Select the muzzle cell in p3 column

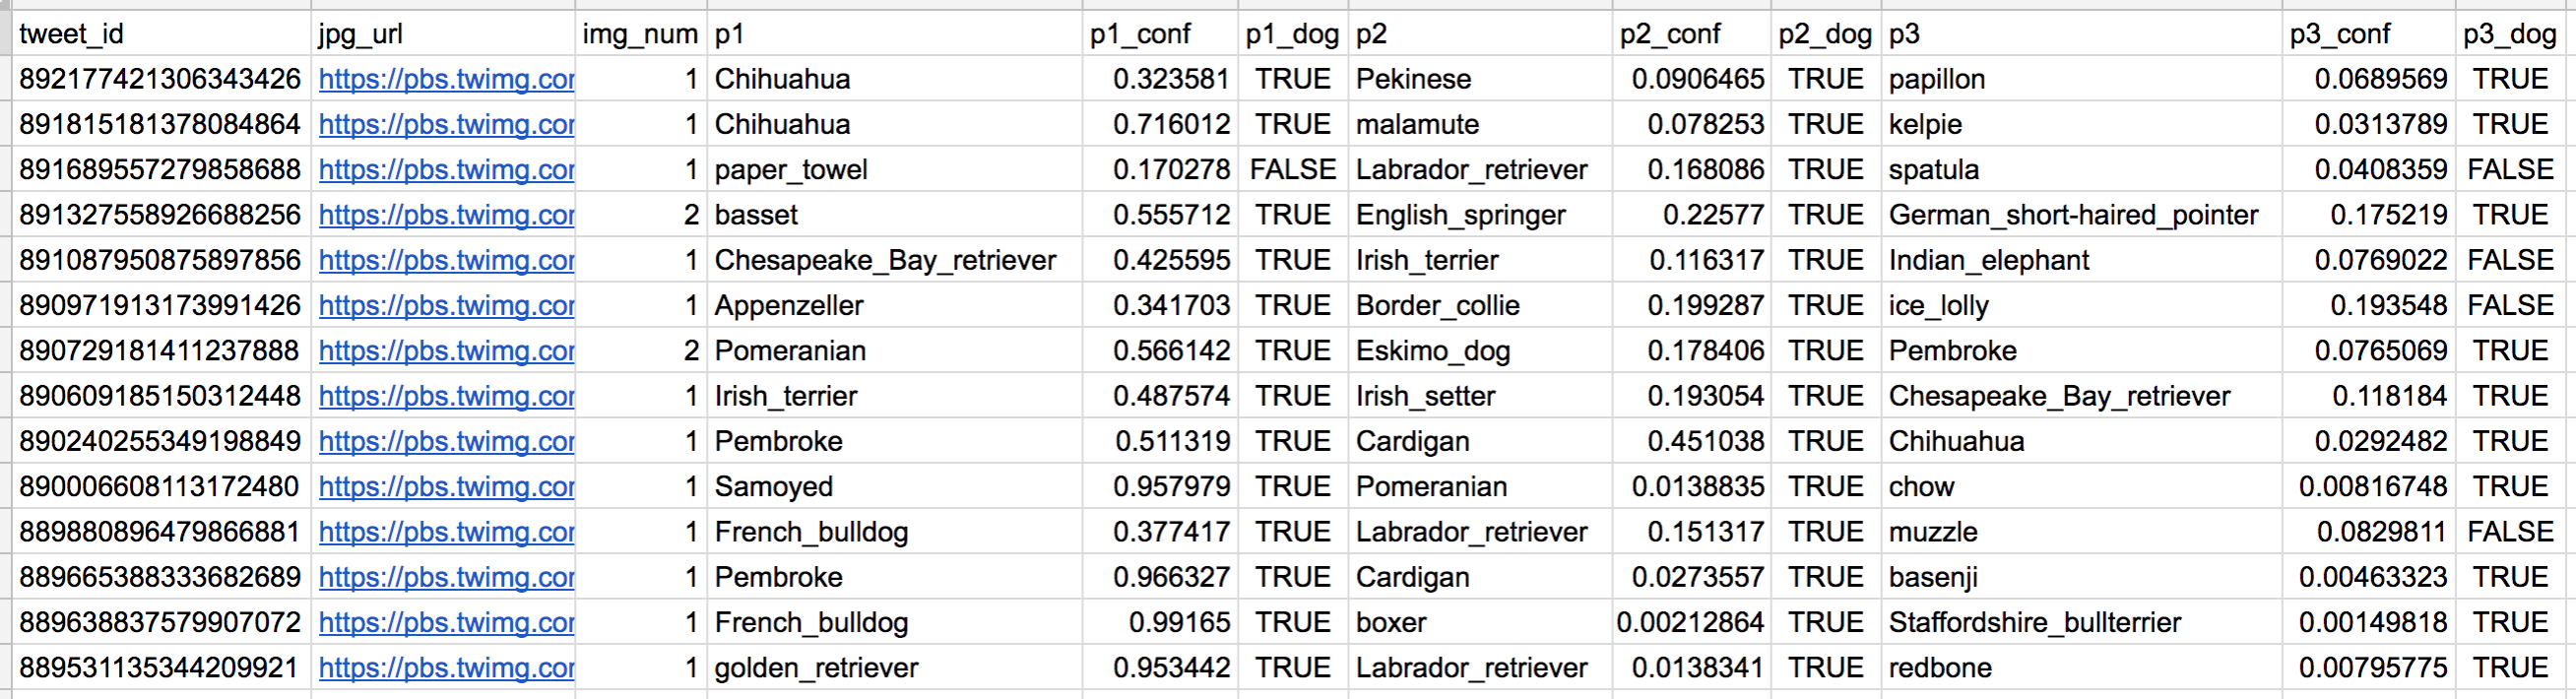(2082, 532)
